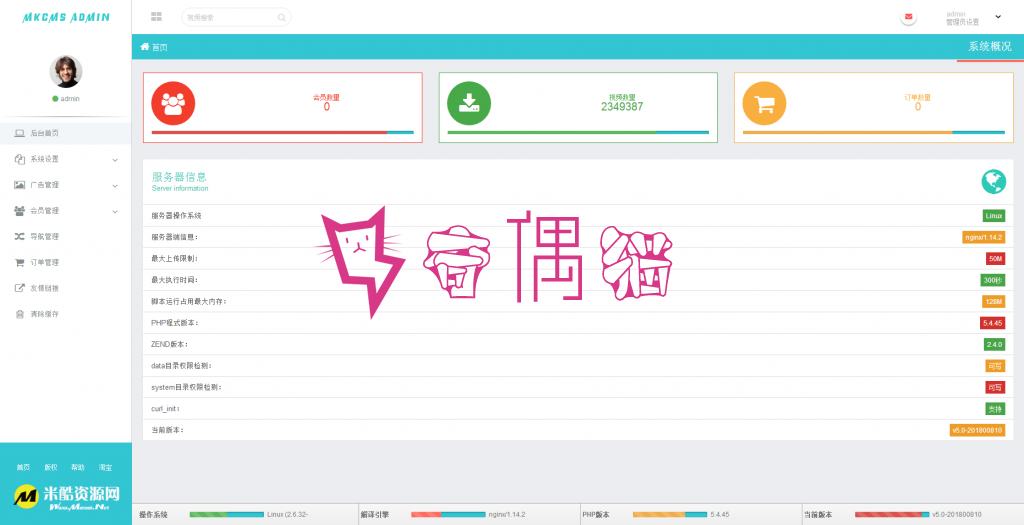Click the 订单数量 progress bar
The height and width of the screenshot is (525, 1024).
coord(874,132)
